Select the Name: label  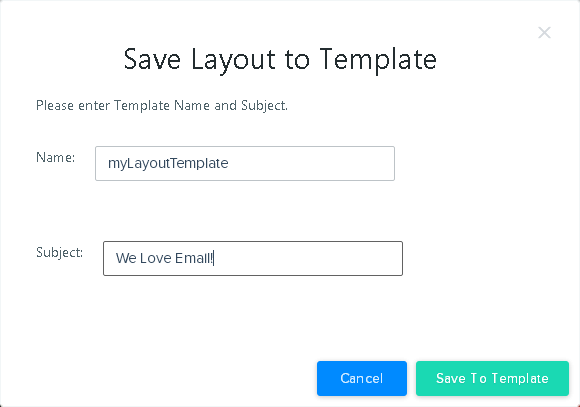pyautogui.click(x=55, y=158)
